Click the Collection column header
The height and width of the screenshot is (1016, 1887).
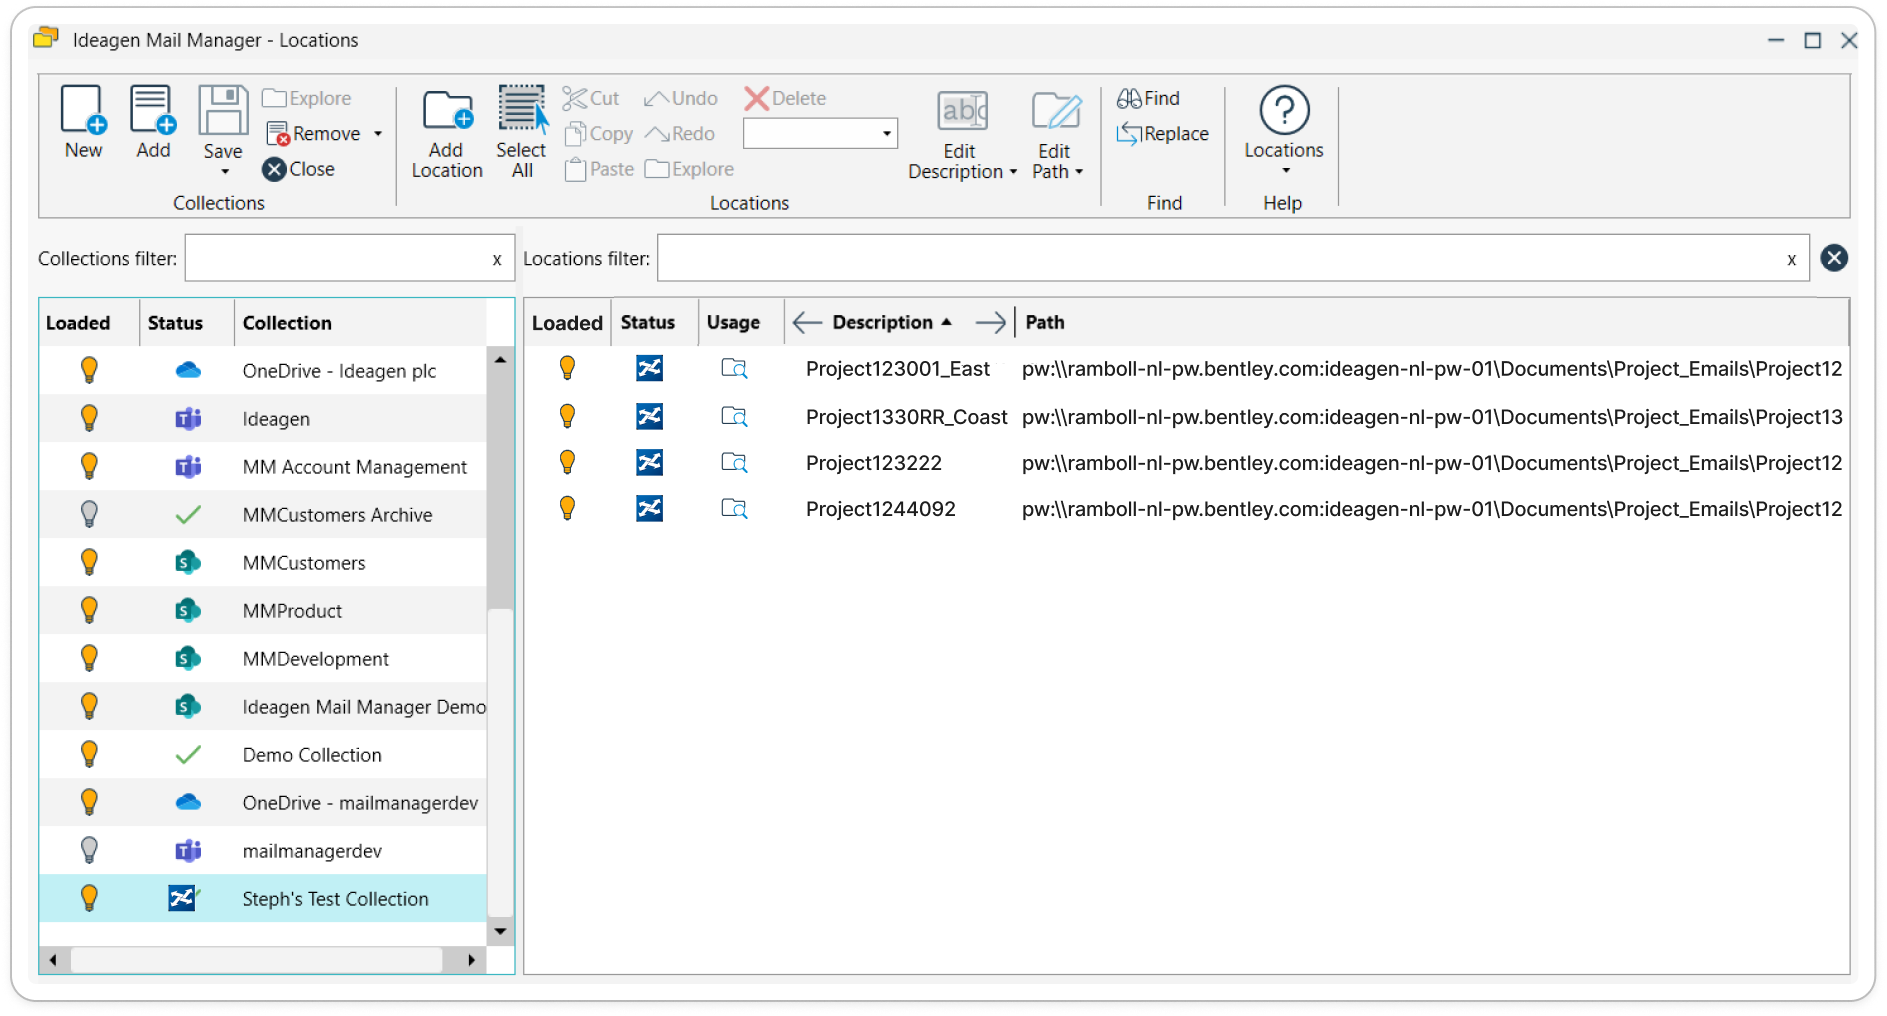coord(287,323)
